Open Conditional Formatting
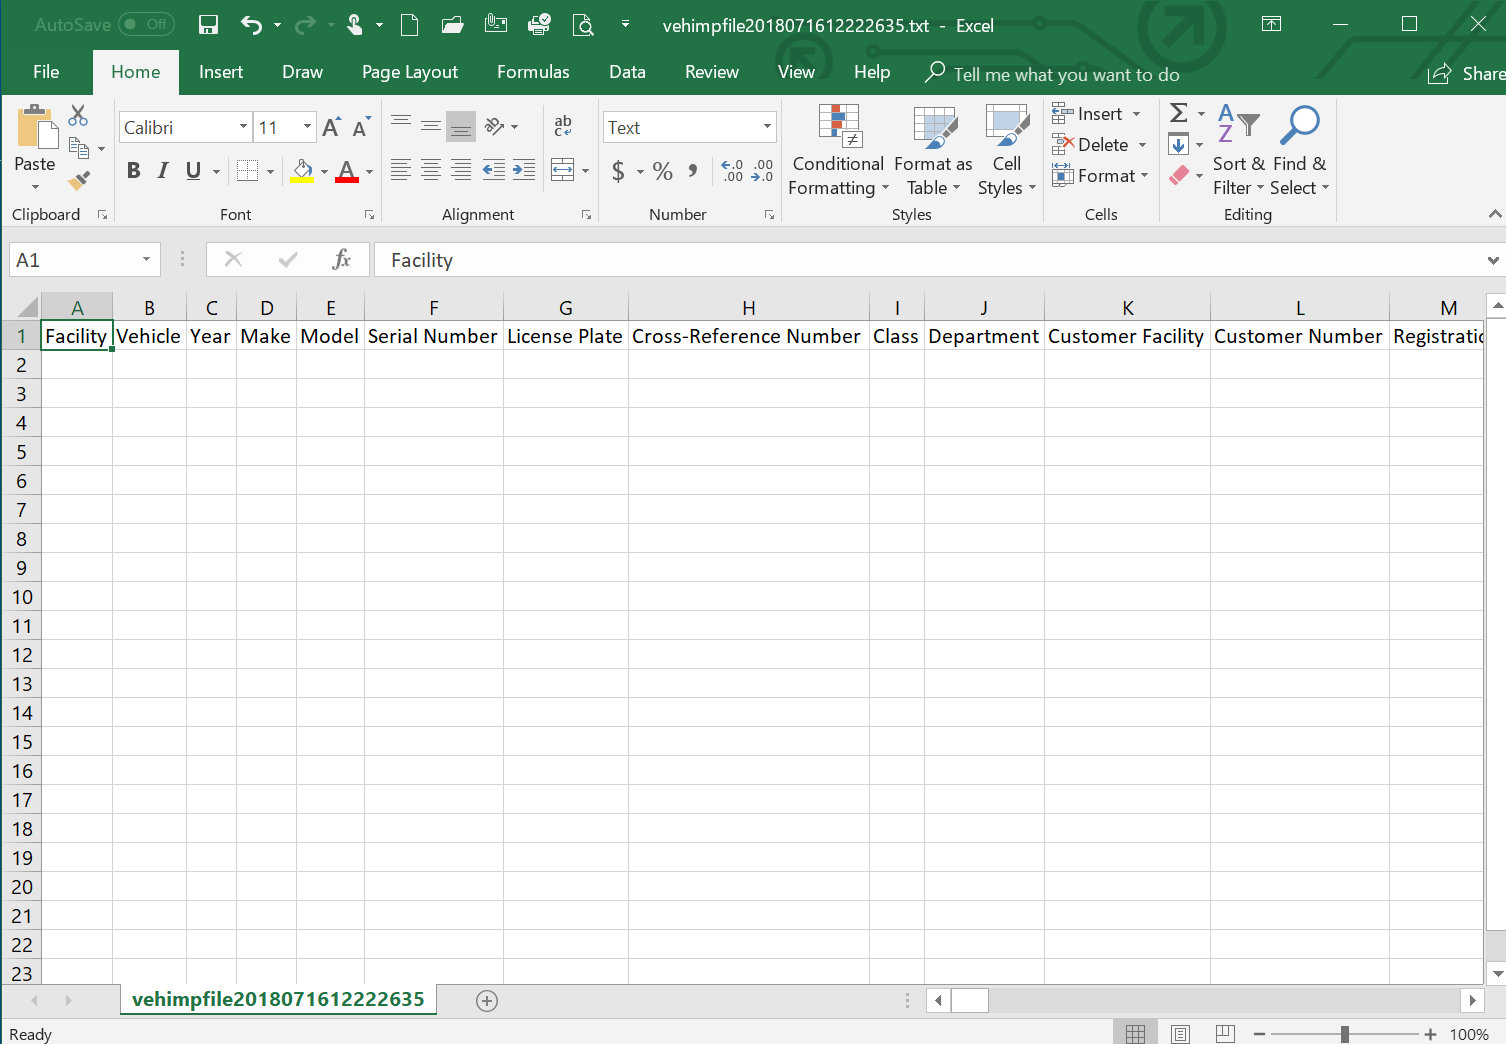This screenshot has width=1506, height=1044. coord(838,150)
